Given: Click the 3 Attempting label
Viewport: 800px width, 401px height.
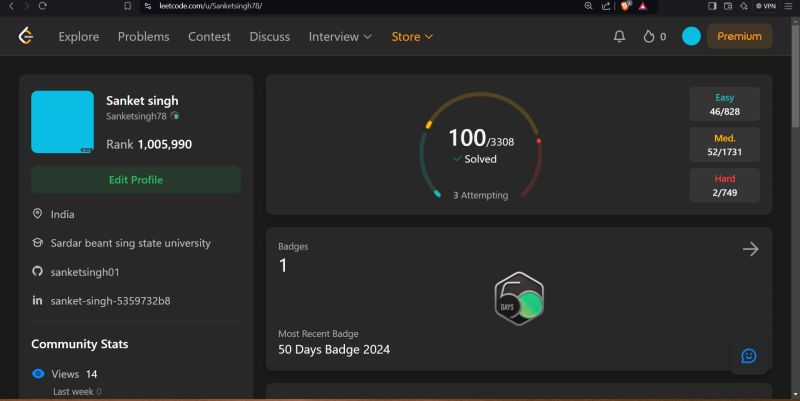Looking at the screenshot, I should 481,195.
